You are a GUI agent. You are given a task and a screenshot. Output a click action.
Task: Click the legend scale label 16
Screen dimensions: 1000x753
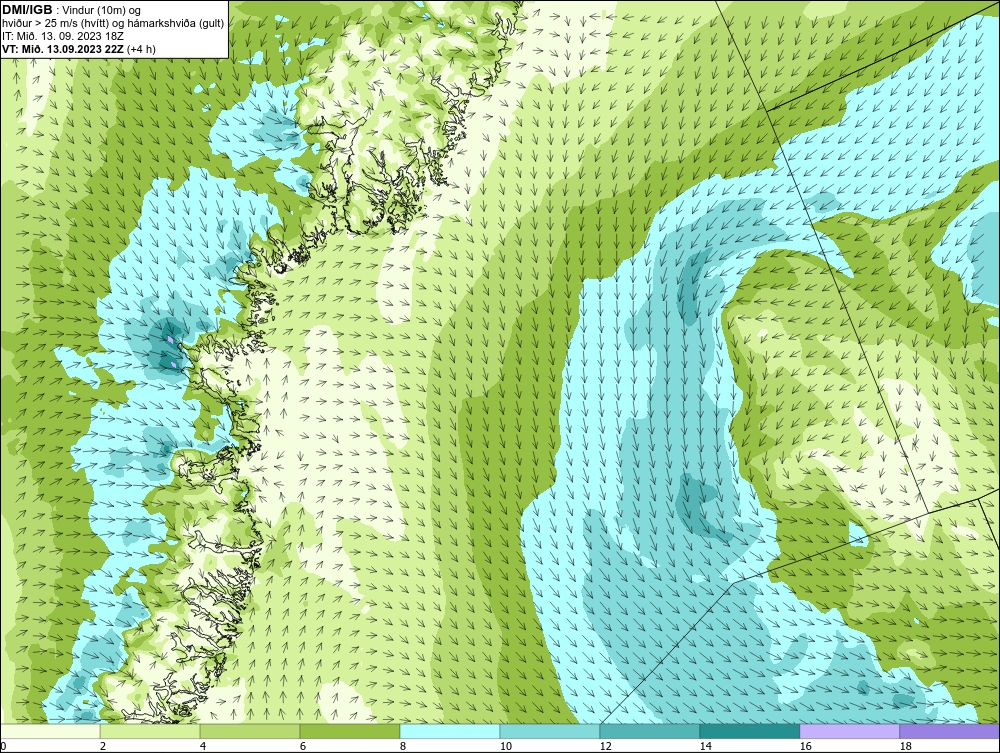[x=805, y=746]
